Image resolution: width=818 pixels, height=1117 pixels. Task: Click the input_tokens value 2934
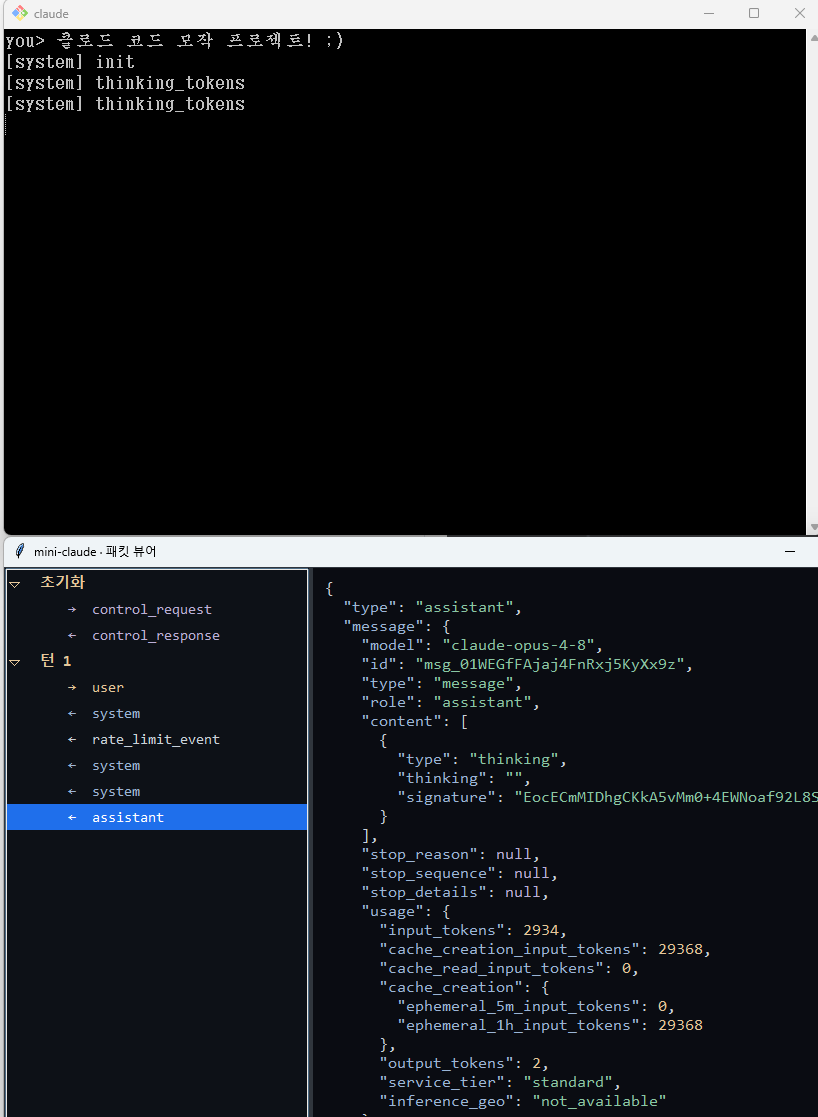click(x=541, y=930)
